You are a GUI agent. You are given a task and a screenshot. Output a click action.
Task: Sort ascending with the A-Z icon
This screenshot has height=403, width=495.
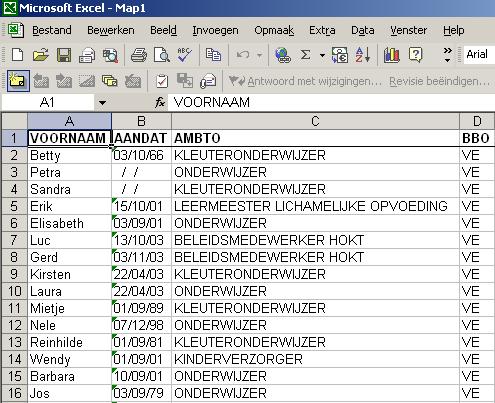coord(363,55)
